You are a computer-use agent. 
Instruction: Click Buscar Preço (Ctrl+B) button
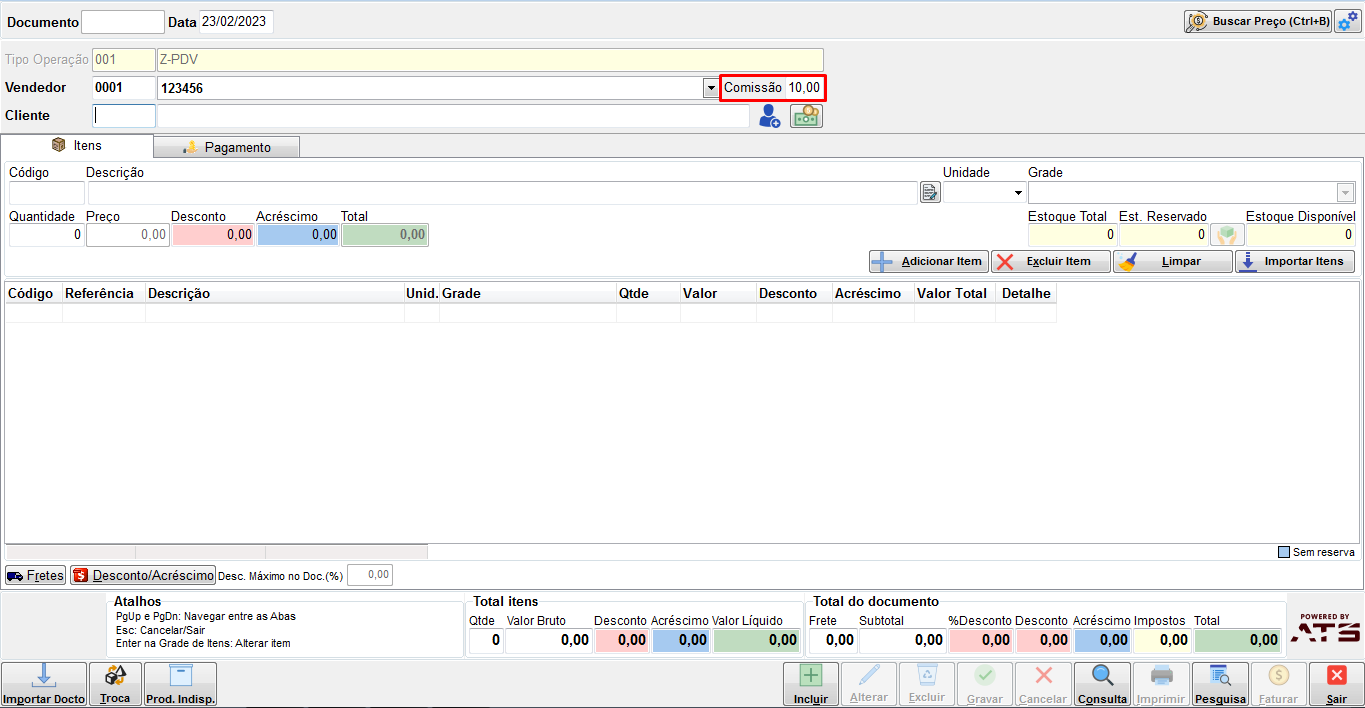pyautogui.click(x=1258, y=21)
